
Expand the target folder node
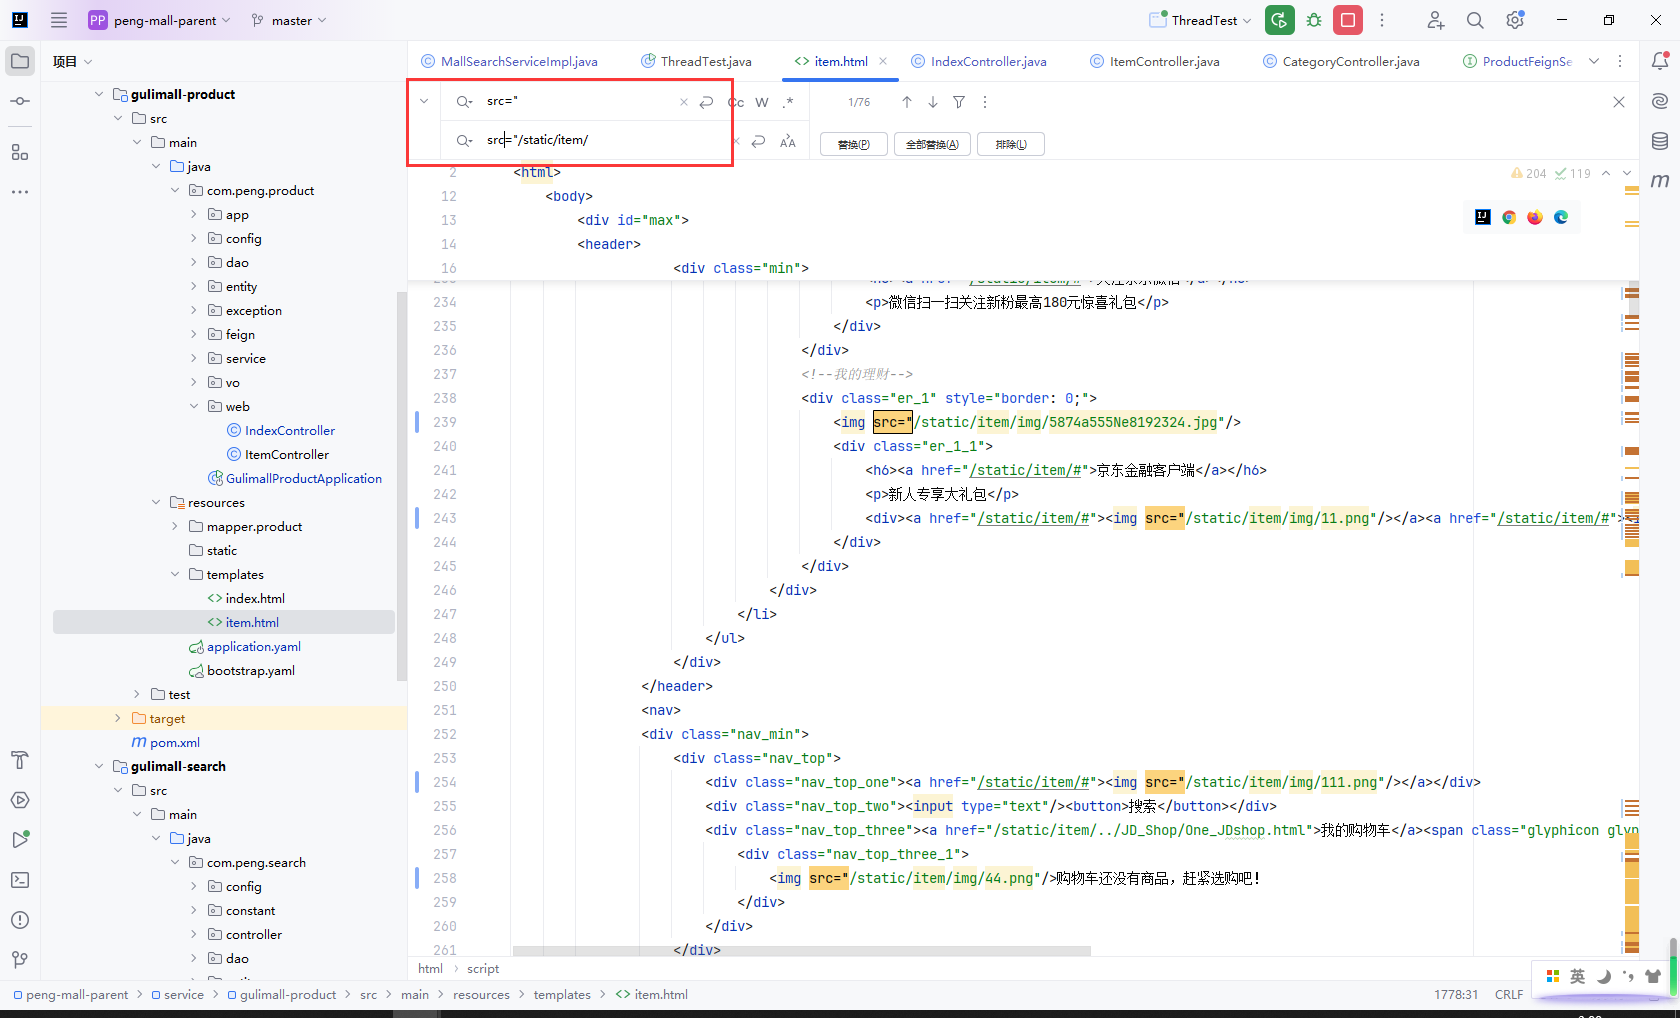click(118, 718)
